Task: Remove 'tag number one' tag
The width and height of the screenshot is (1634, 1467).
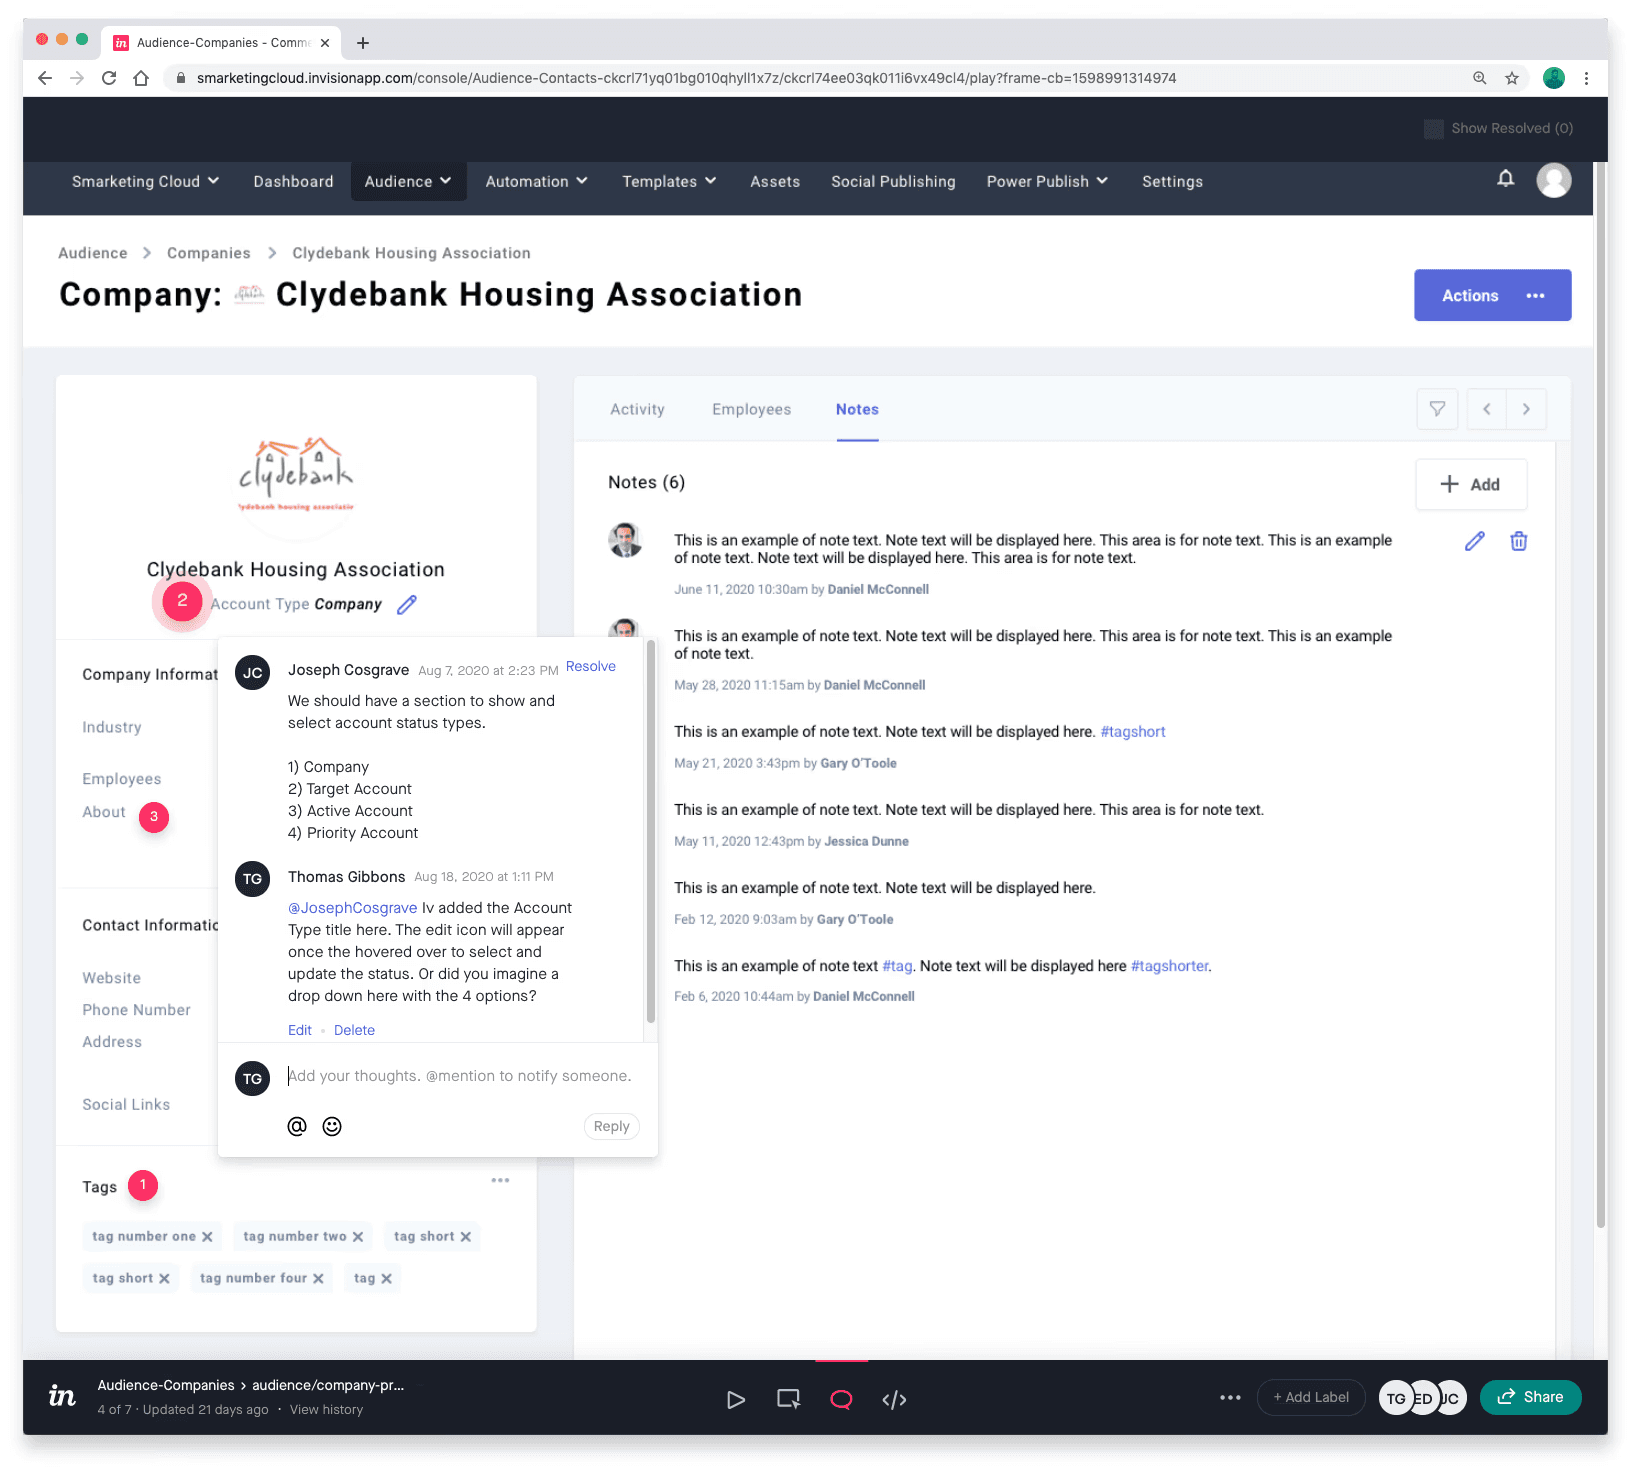Action: point(207,1237)
